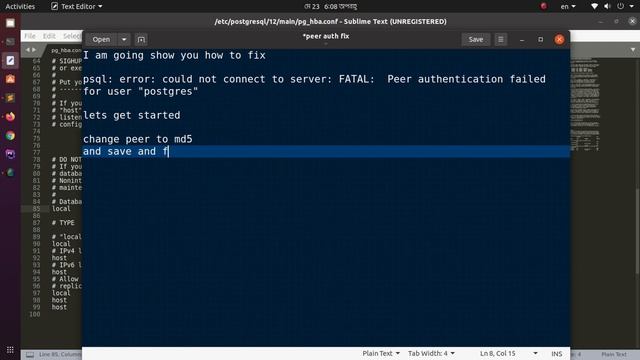Viewport: 640px width, 360px height.
Task: Click the red recording indicator in top bar
Action: click(x=544, y=6)
